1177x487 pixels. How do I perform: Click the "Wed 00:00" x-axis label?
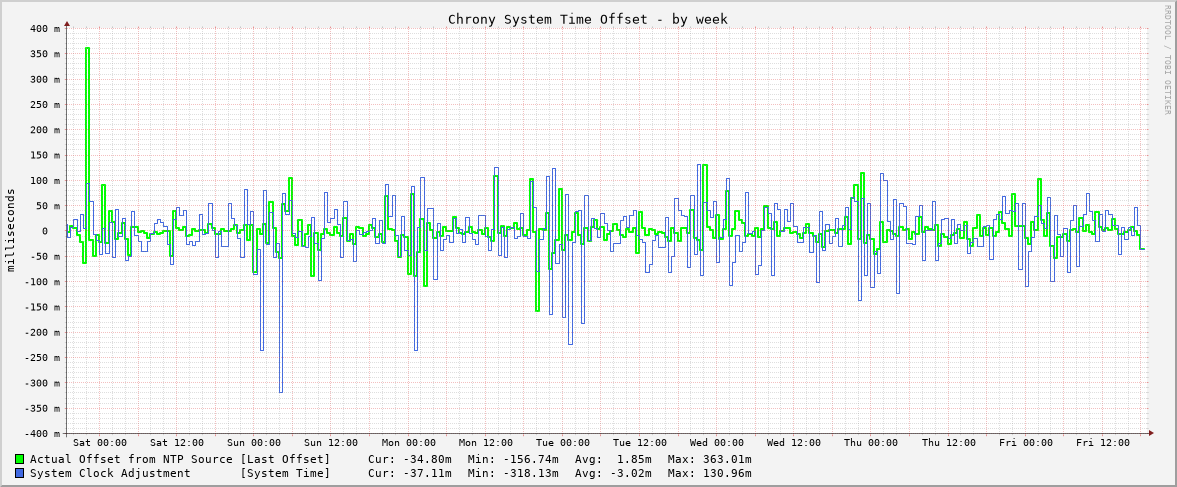tap(717, 443)
